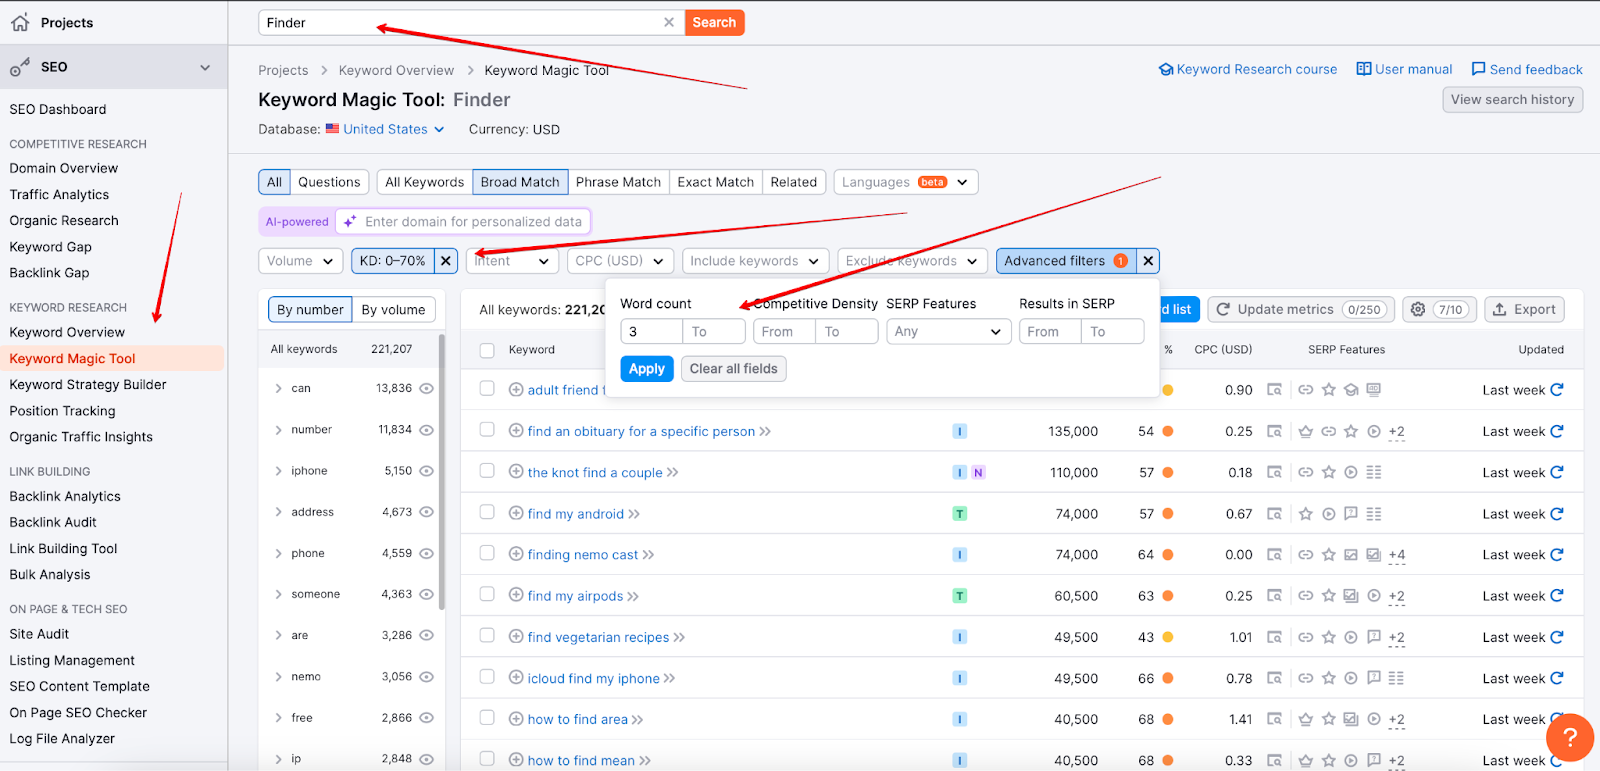The image size is (1600, 771).
Task: Click the Keyword Research course graduation icon
Action: 1166,69
